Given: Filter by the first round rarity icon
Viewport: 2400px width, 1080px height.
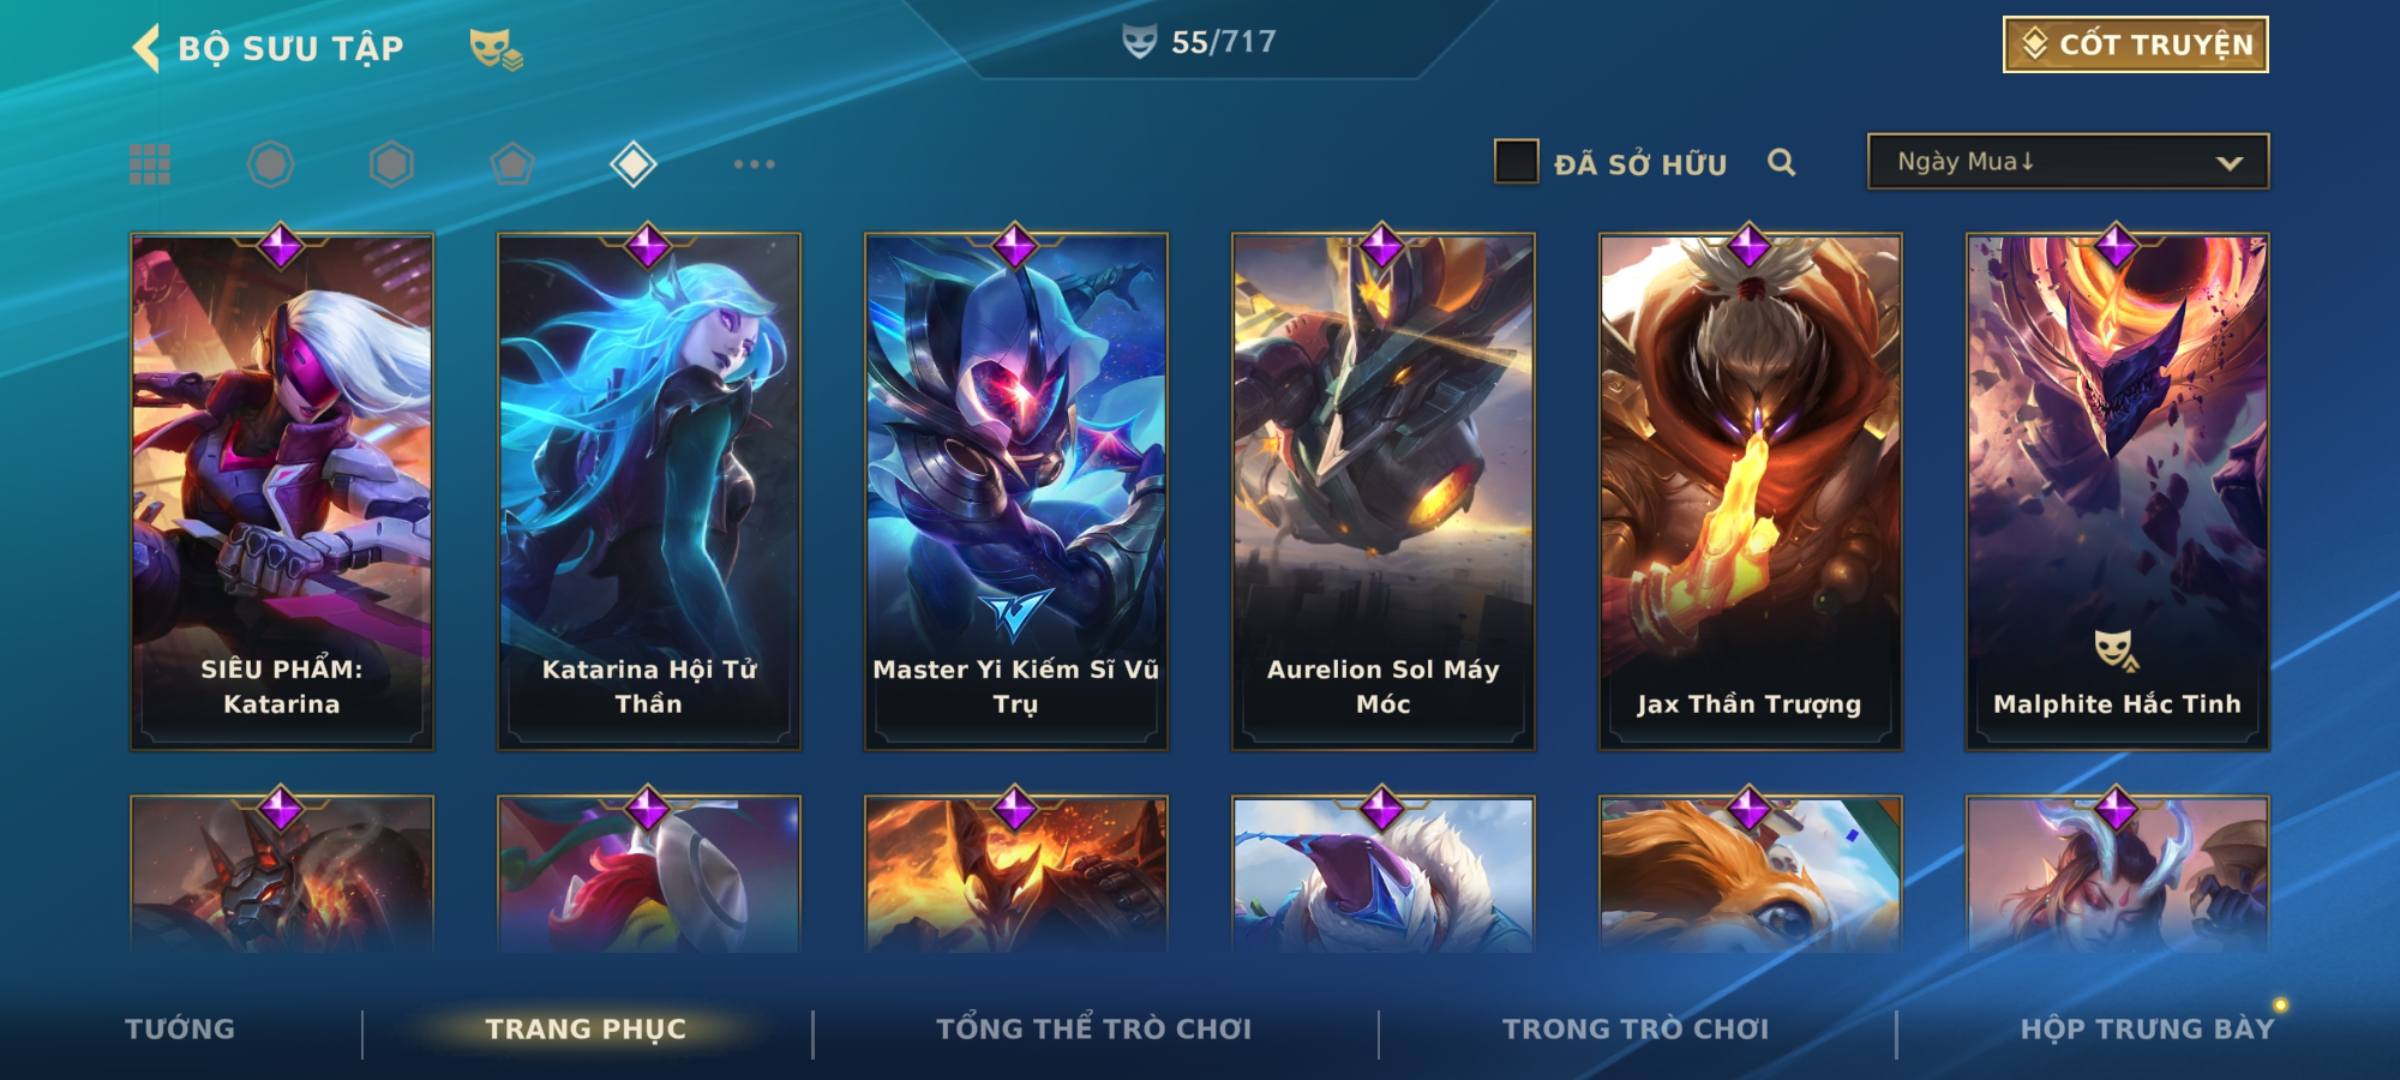Looking at the screenshot, I should coord(270,164).
